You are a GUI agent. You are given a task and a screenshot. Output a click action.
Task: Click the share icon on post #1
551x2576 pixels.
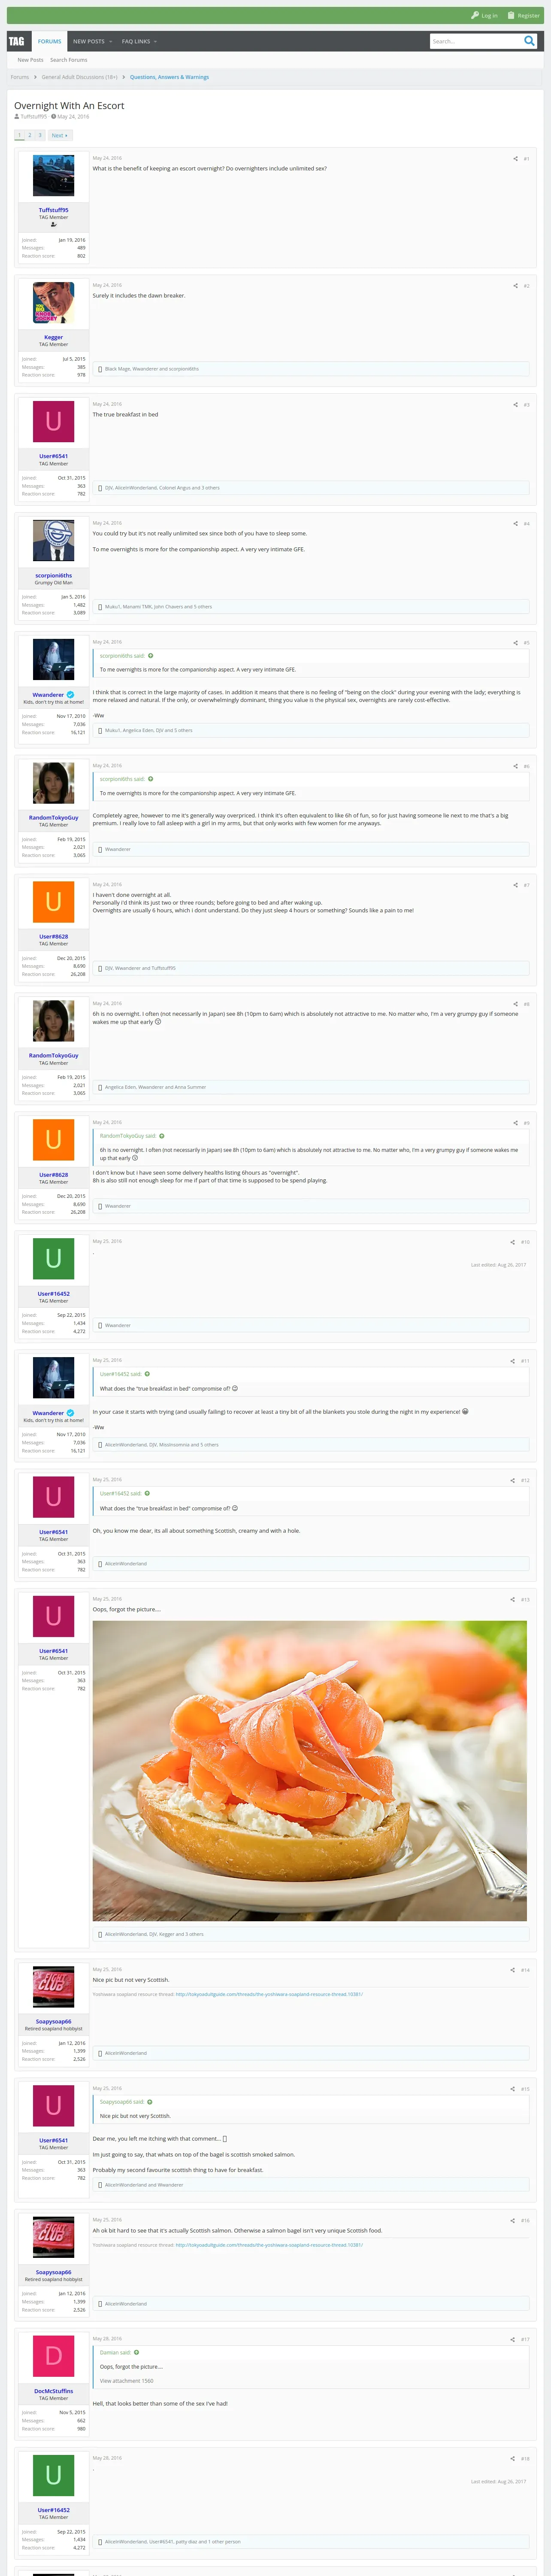[x=516, y=159]
